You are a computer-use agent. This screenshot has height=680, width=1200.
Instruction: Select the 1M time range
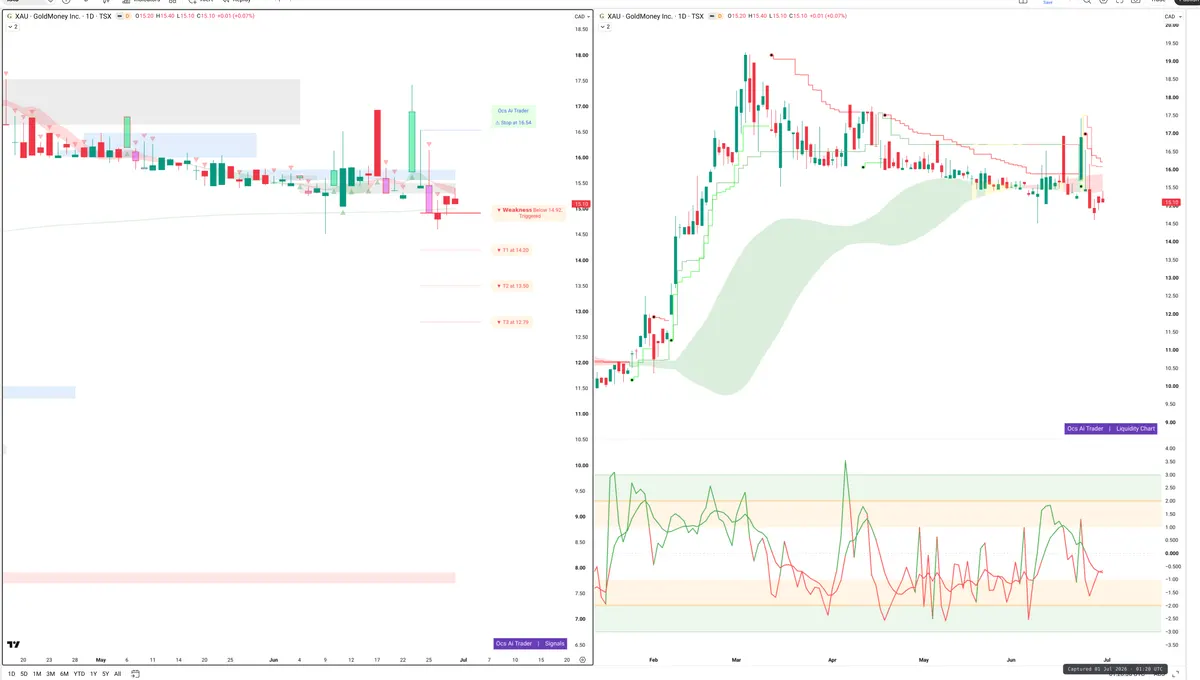[37, 674]
